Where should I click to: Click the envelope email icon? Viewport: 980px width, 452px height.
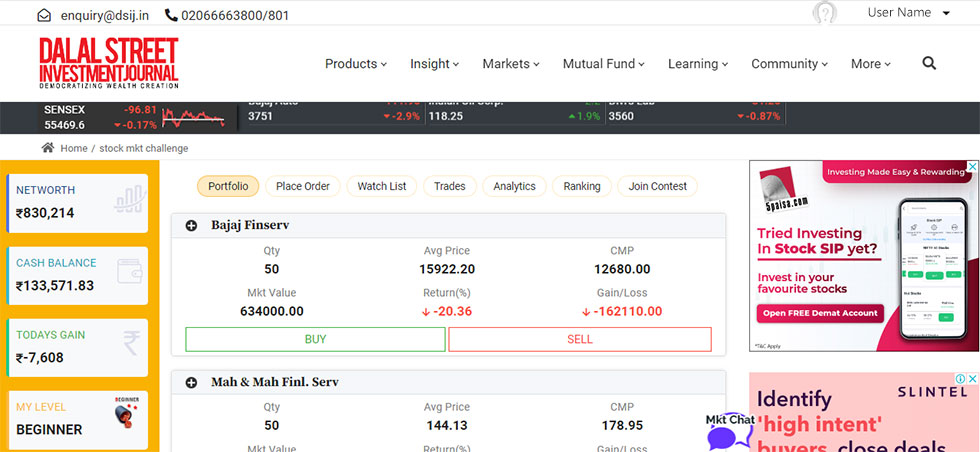[x=44, y=16]
